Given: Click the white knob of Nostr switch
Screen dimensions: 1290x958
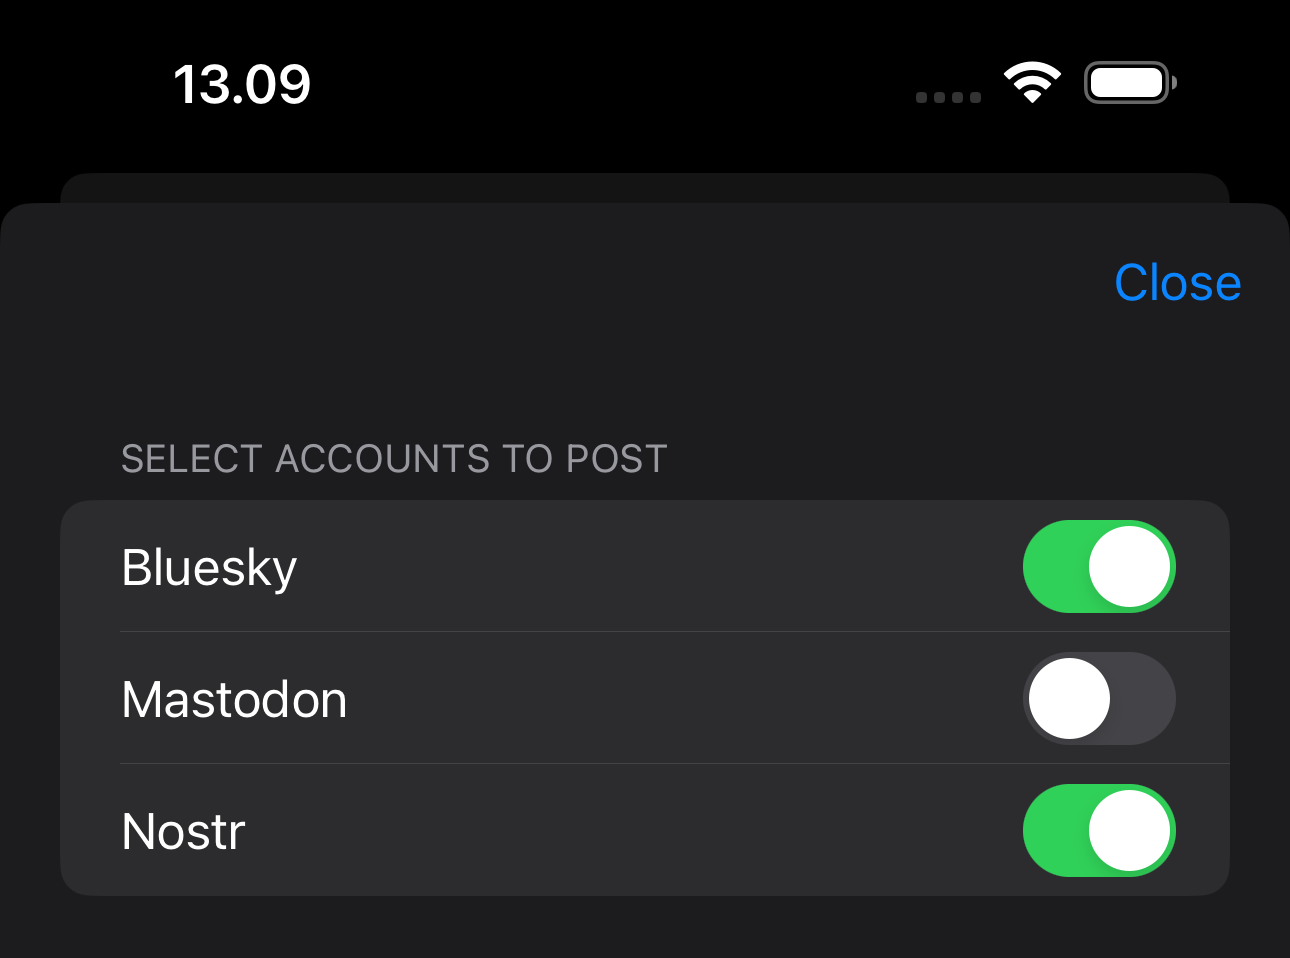Looking at the screenshot, I should [x=1129, y=831].
